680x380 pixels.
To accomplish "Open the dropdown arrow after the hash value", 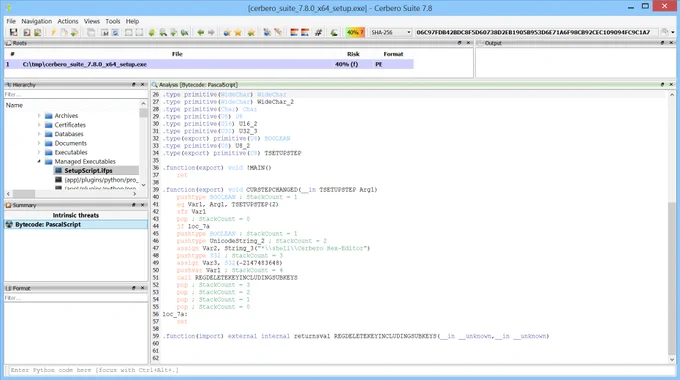I will (x=673, y=32).
